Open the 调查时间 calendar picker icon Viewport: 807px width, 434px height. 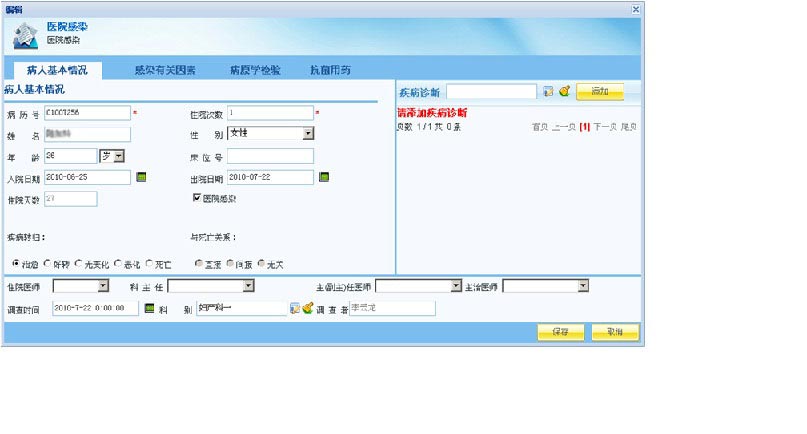point(149,308)
